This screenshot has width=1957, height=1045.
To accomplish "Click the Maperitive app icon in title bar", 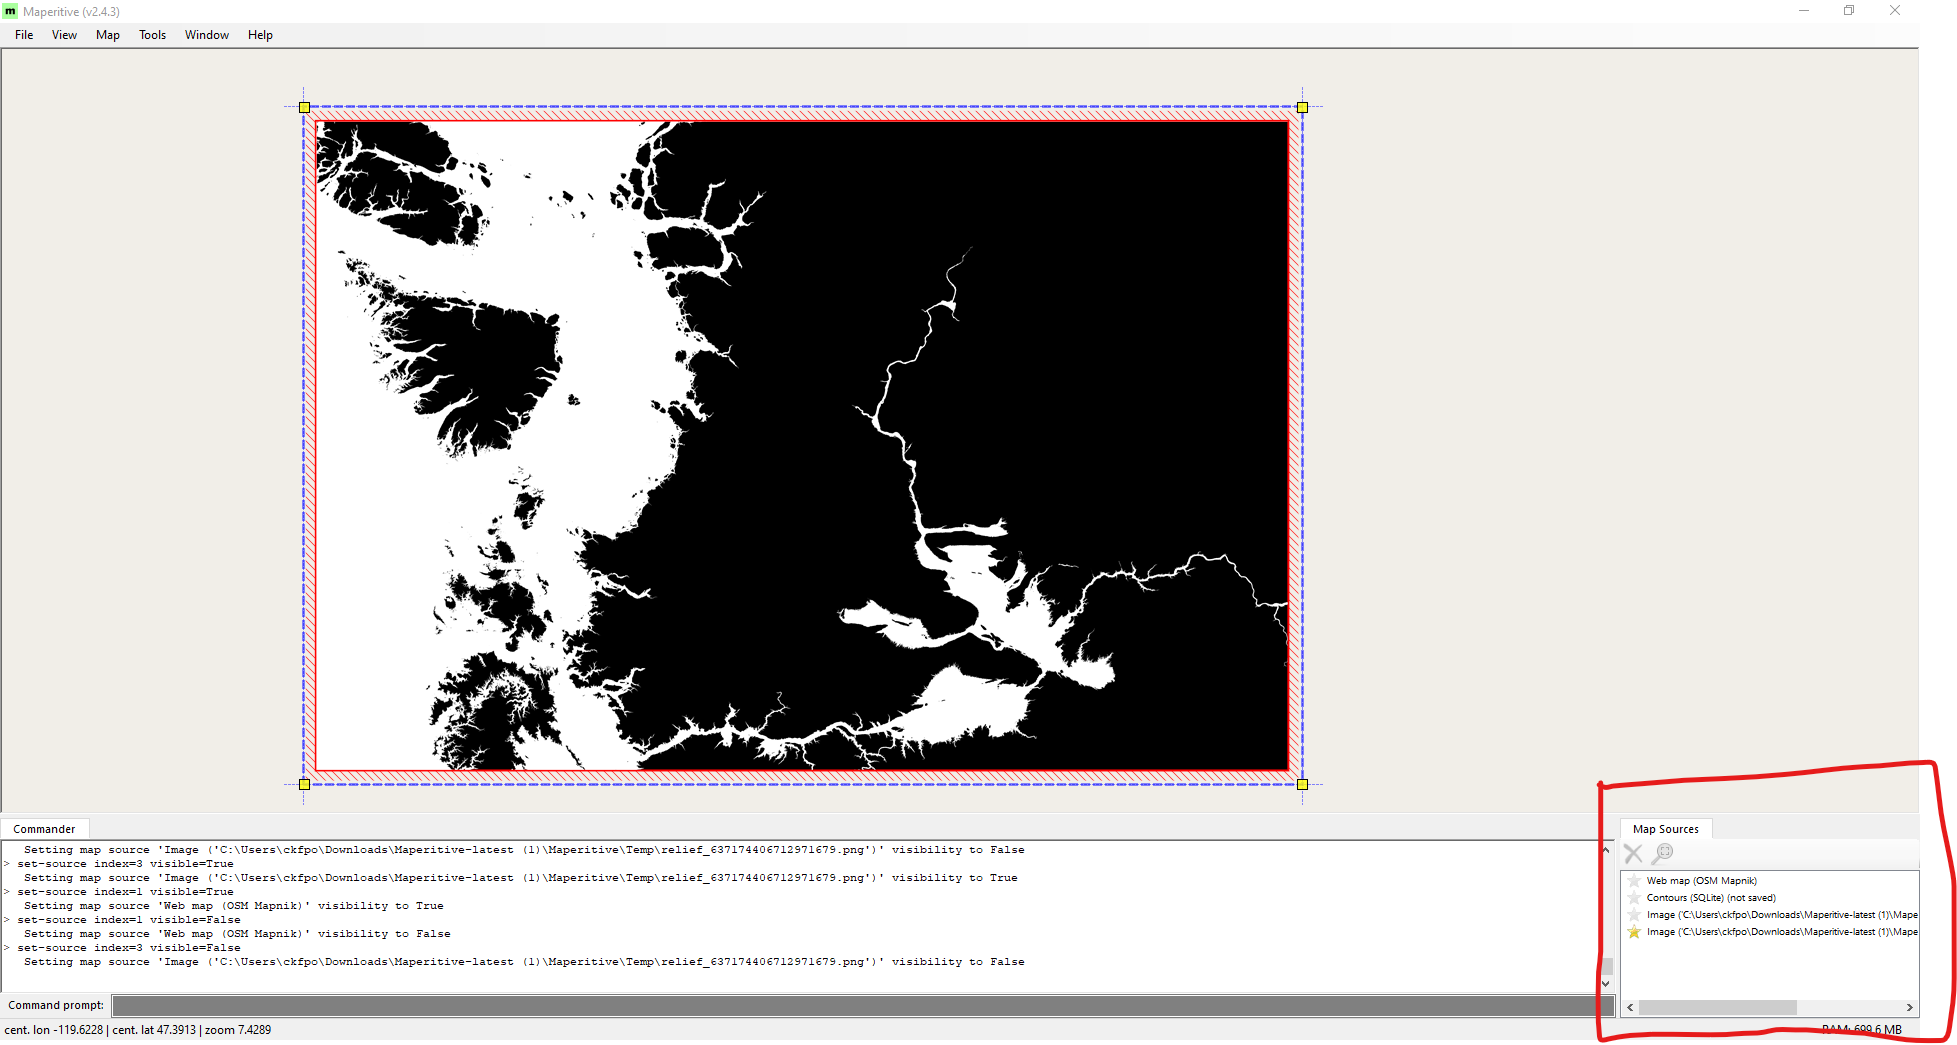I will click(x=12, y=11).
